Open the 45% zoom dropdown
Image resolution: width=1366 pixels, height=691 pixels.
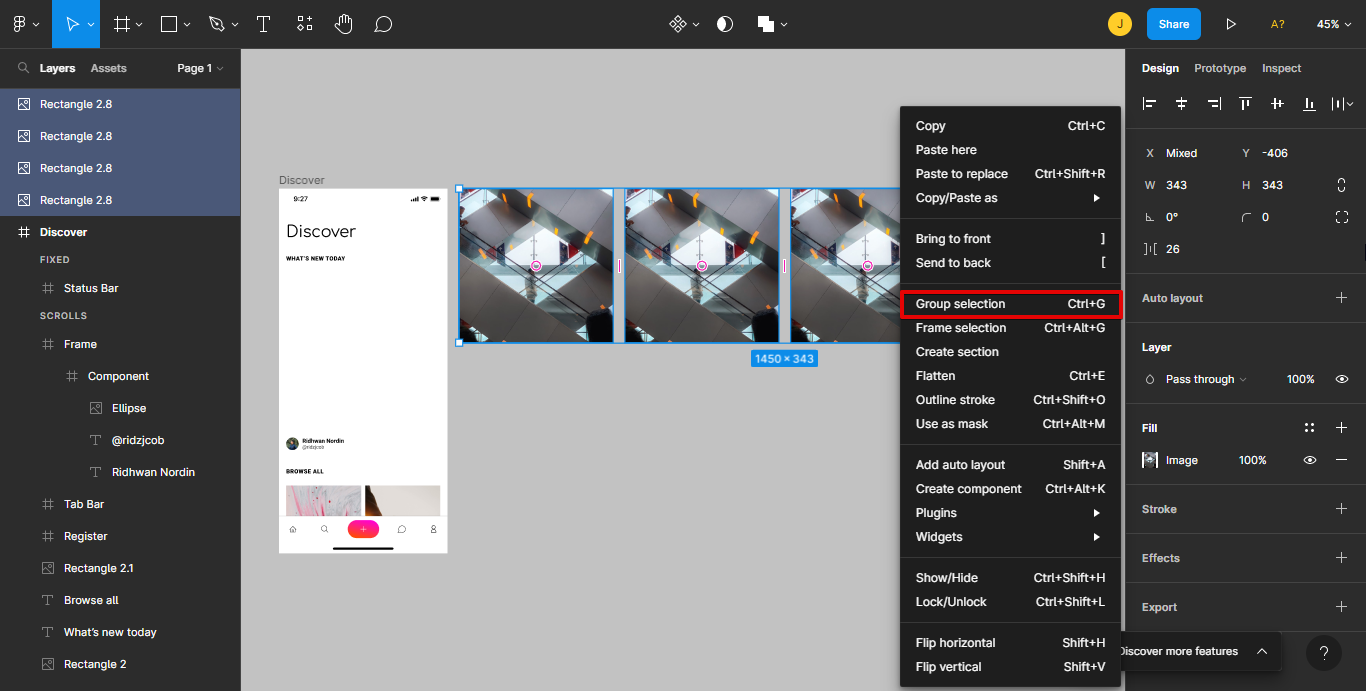1333,24
